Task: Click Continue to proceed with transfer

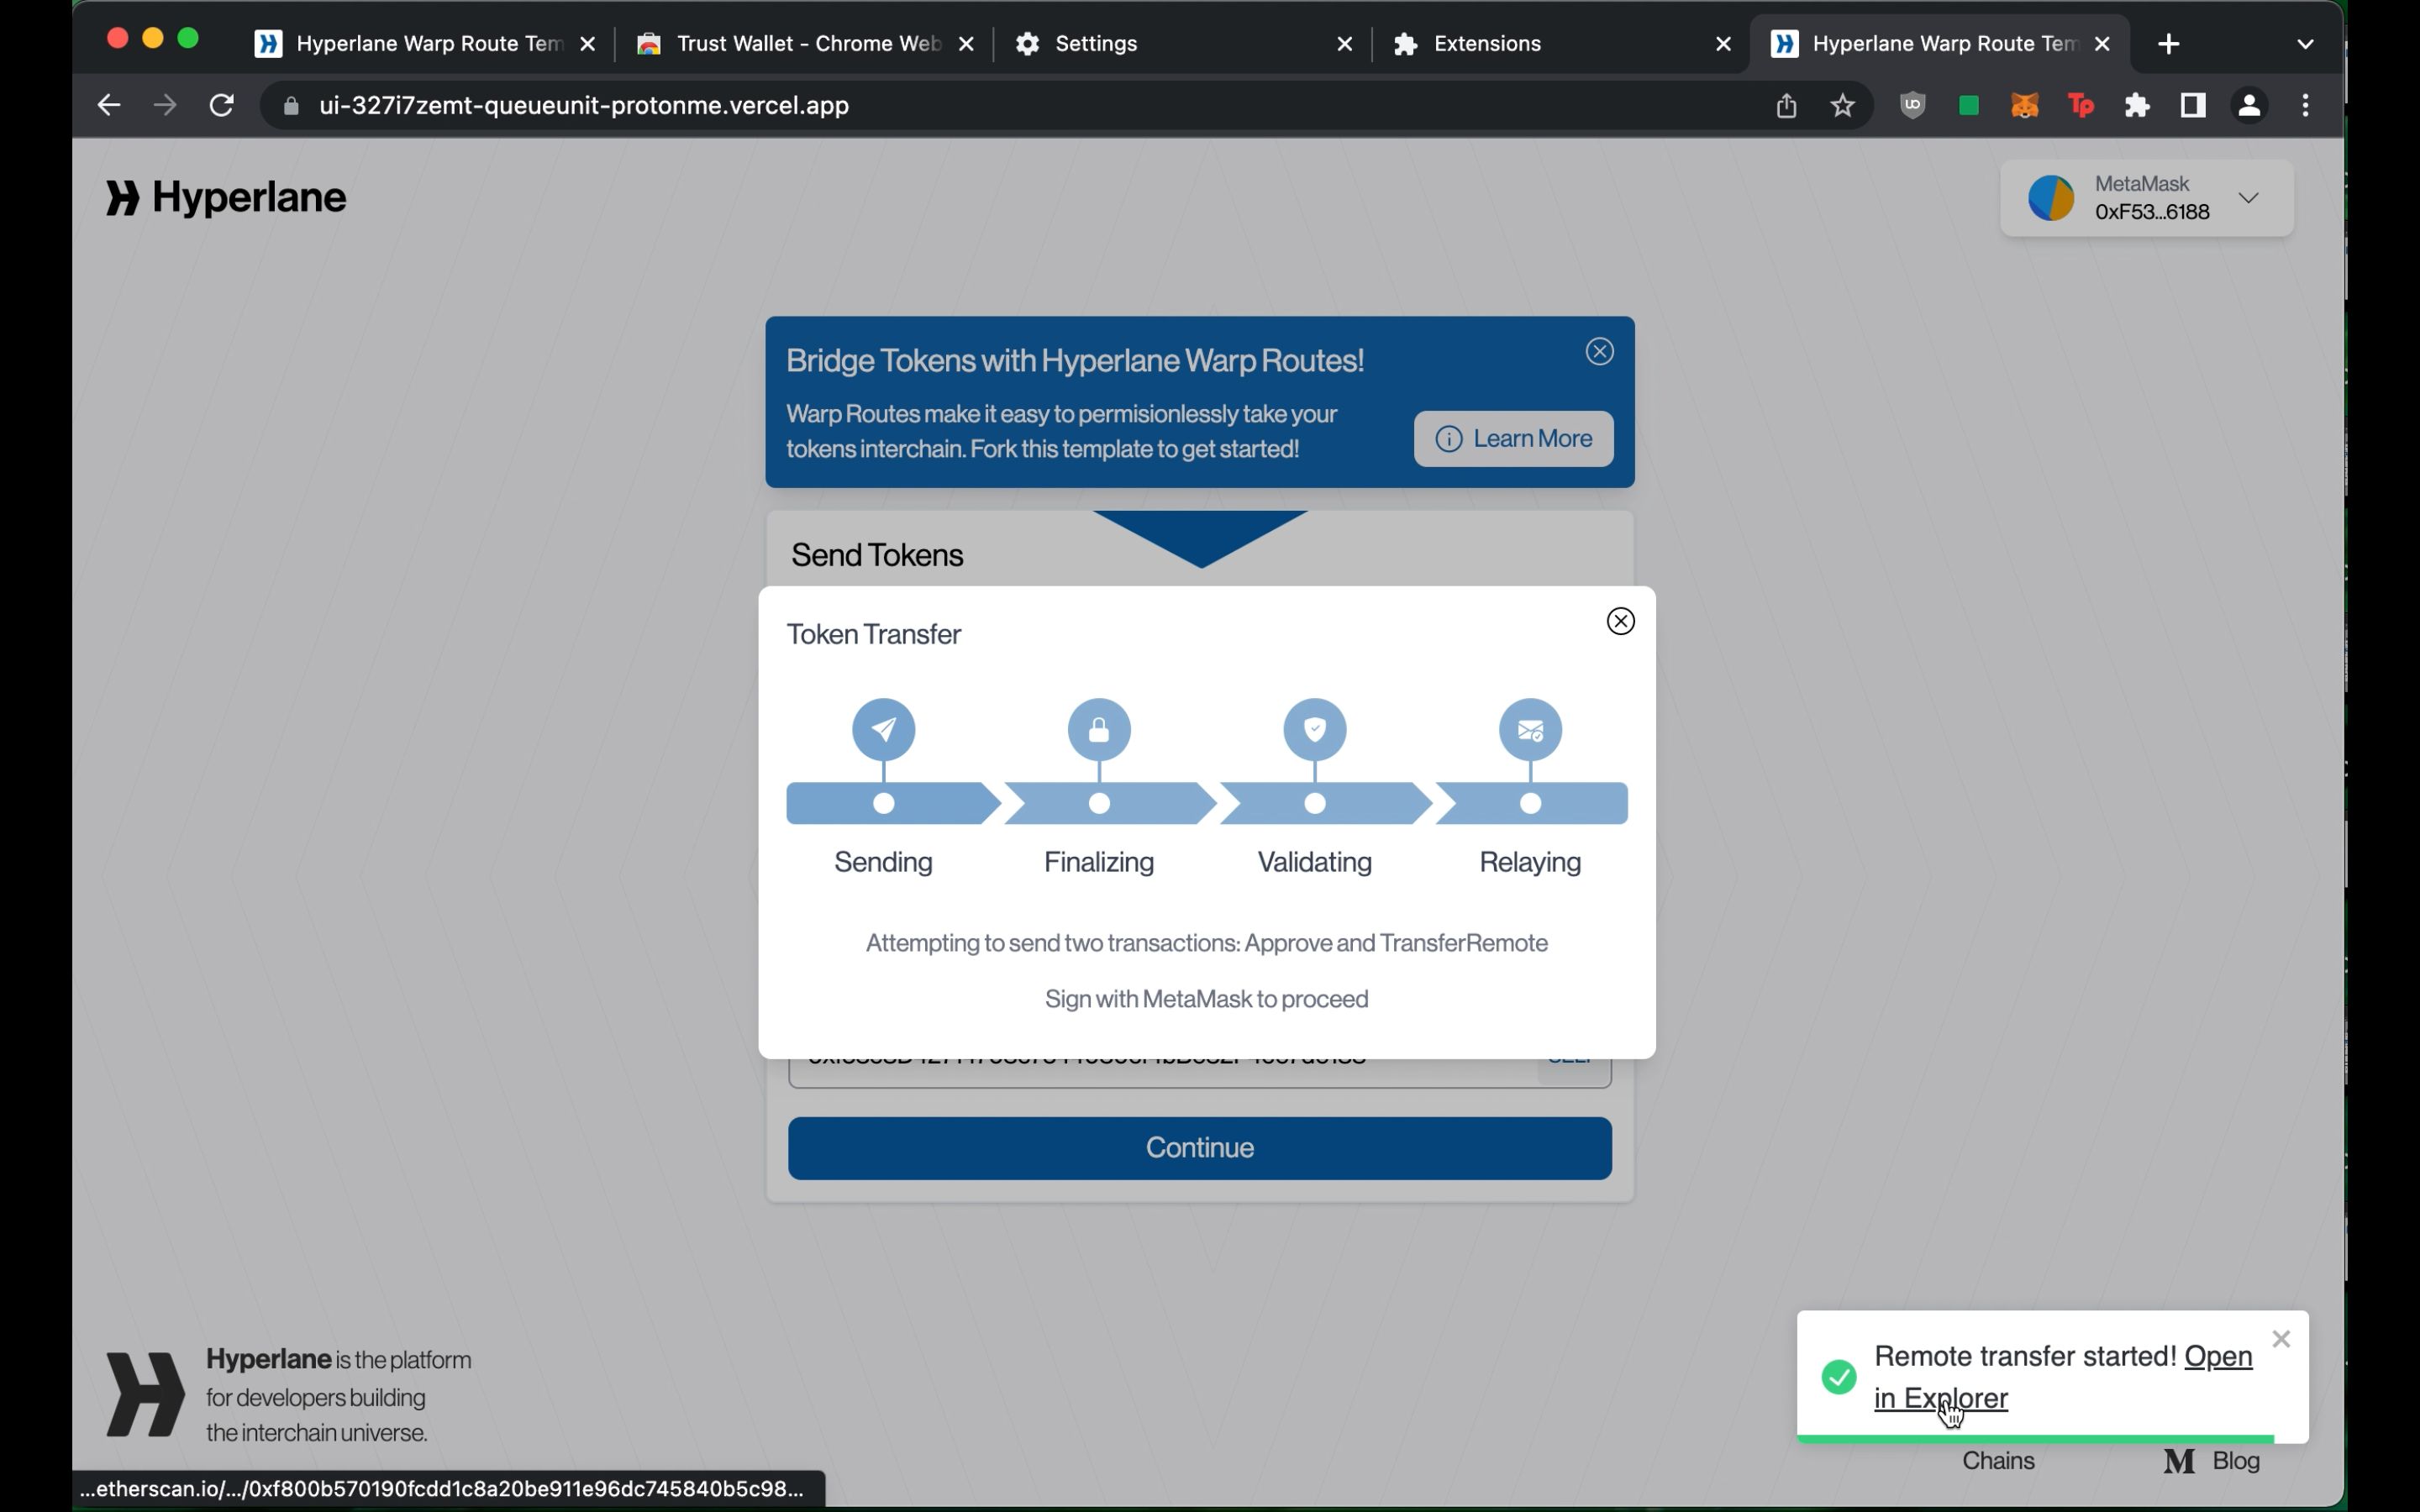Action: [x=1199, y=1147]
